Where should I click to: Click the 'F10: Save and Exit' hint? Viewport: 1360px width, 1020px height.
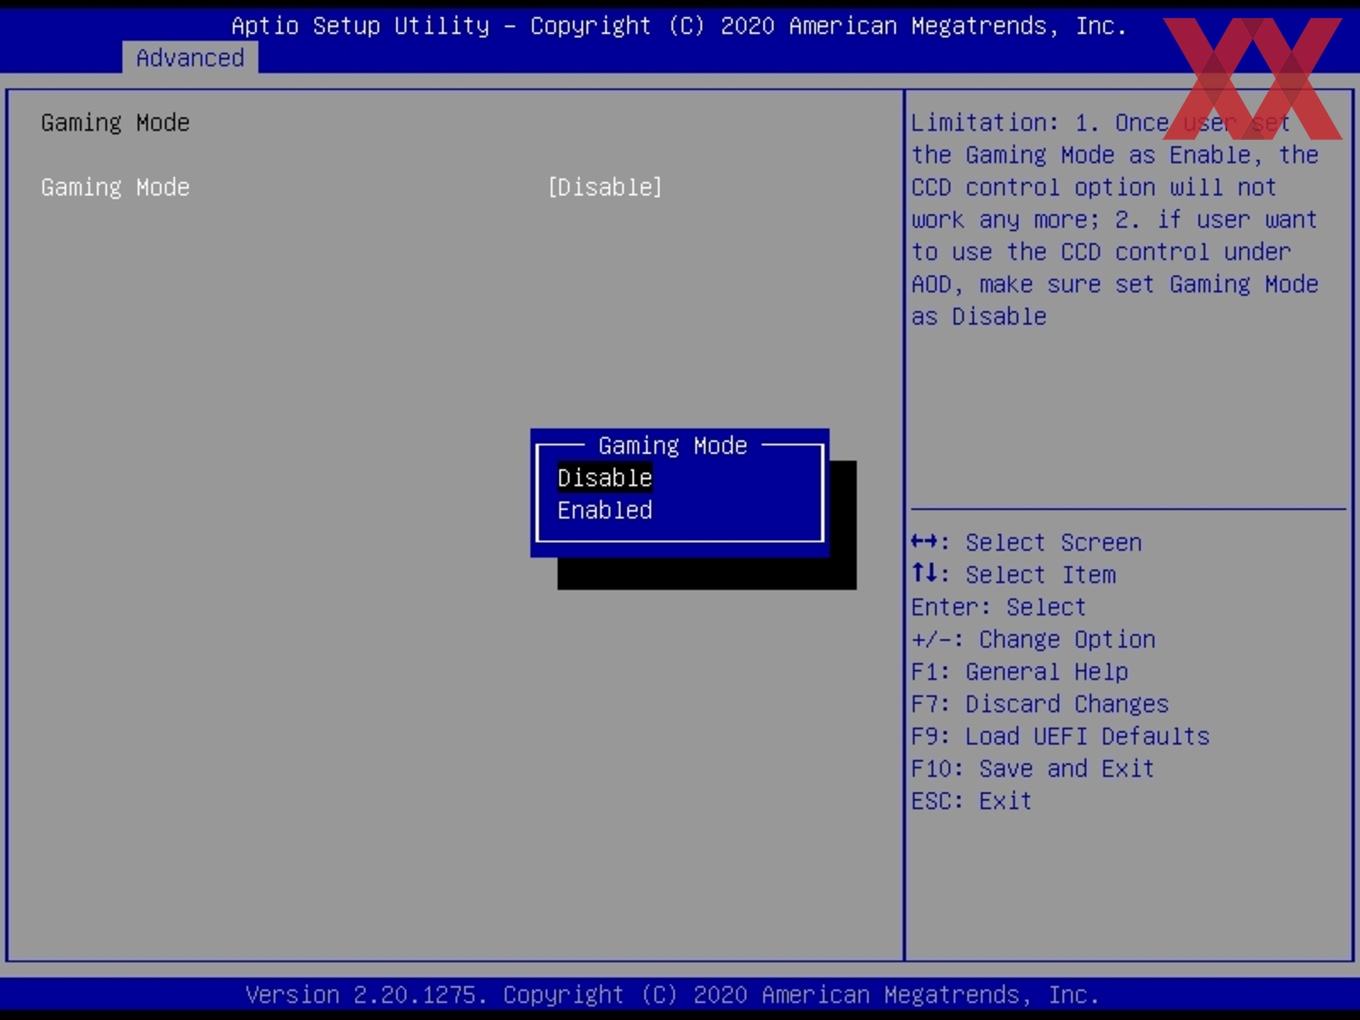click(x=1032, y=768)
